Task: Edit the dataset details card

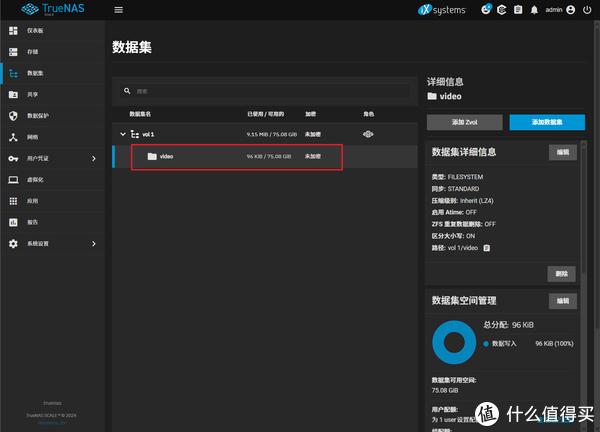Action: (x=562, y=152)
